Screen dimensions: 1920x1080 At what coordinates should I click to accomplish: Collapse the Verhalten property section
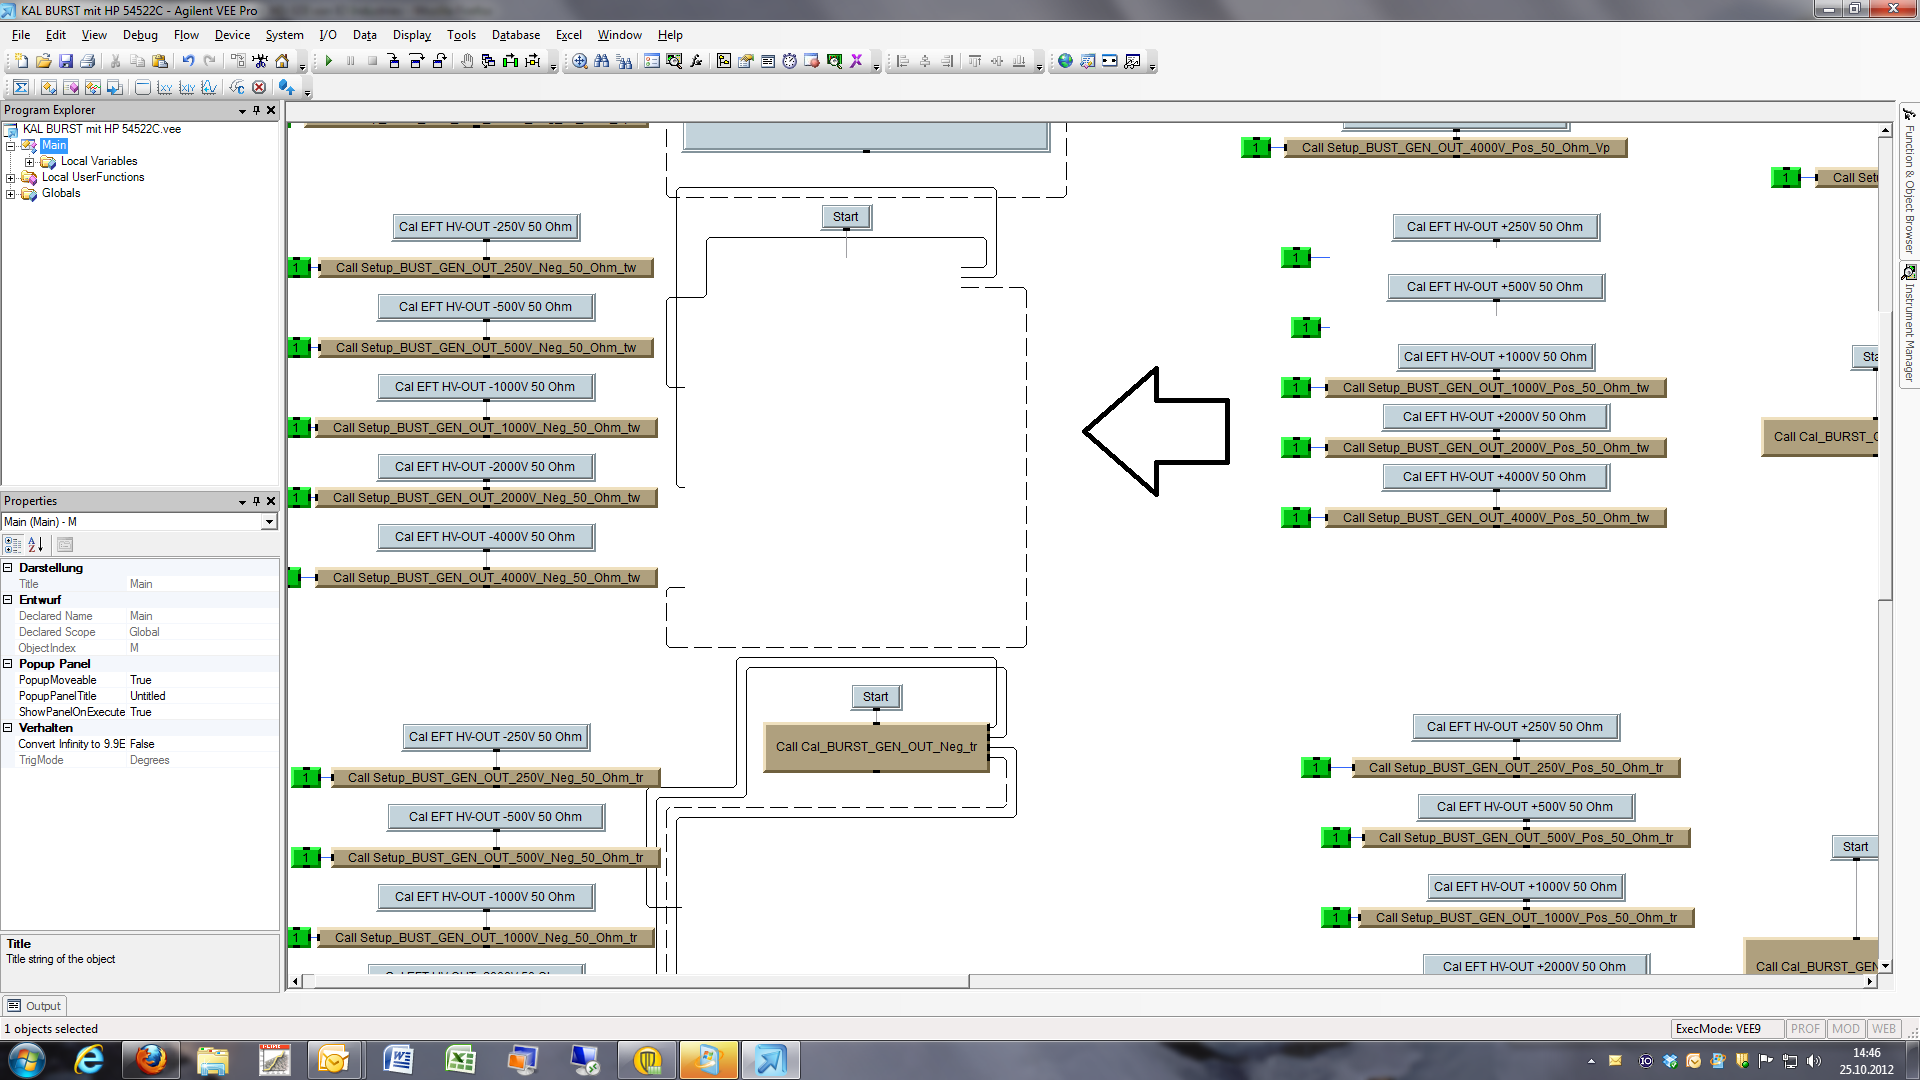click(x=8, y=728)
